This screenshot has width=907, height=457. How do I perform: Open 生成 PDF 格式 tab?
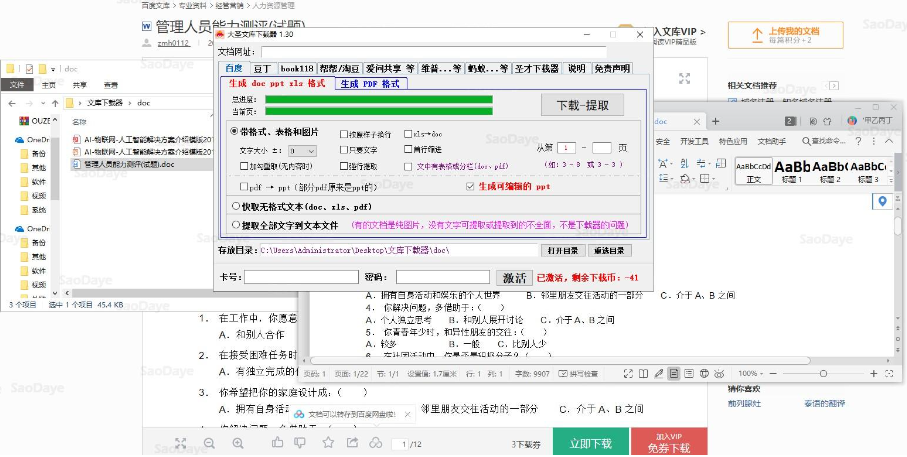tap(370, 84)
